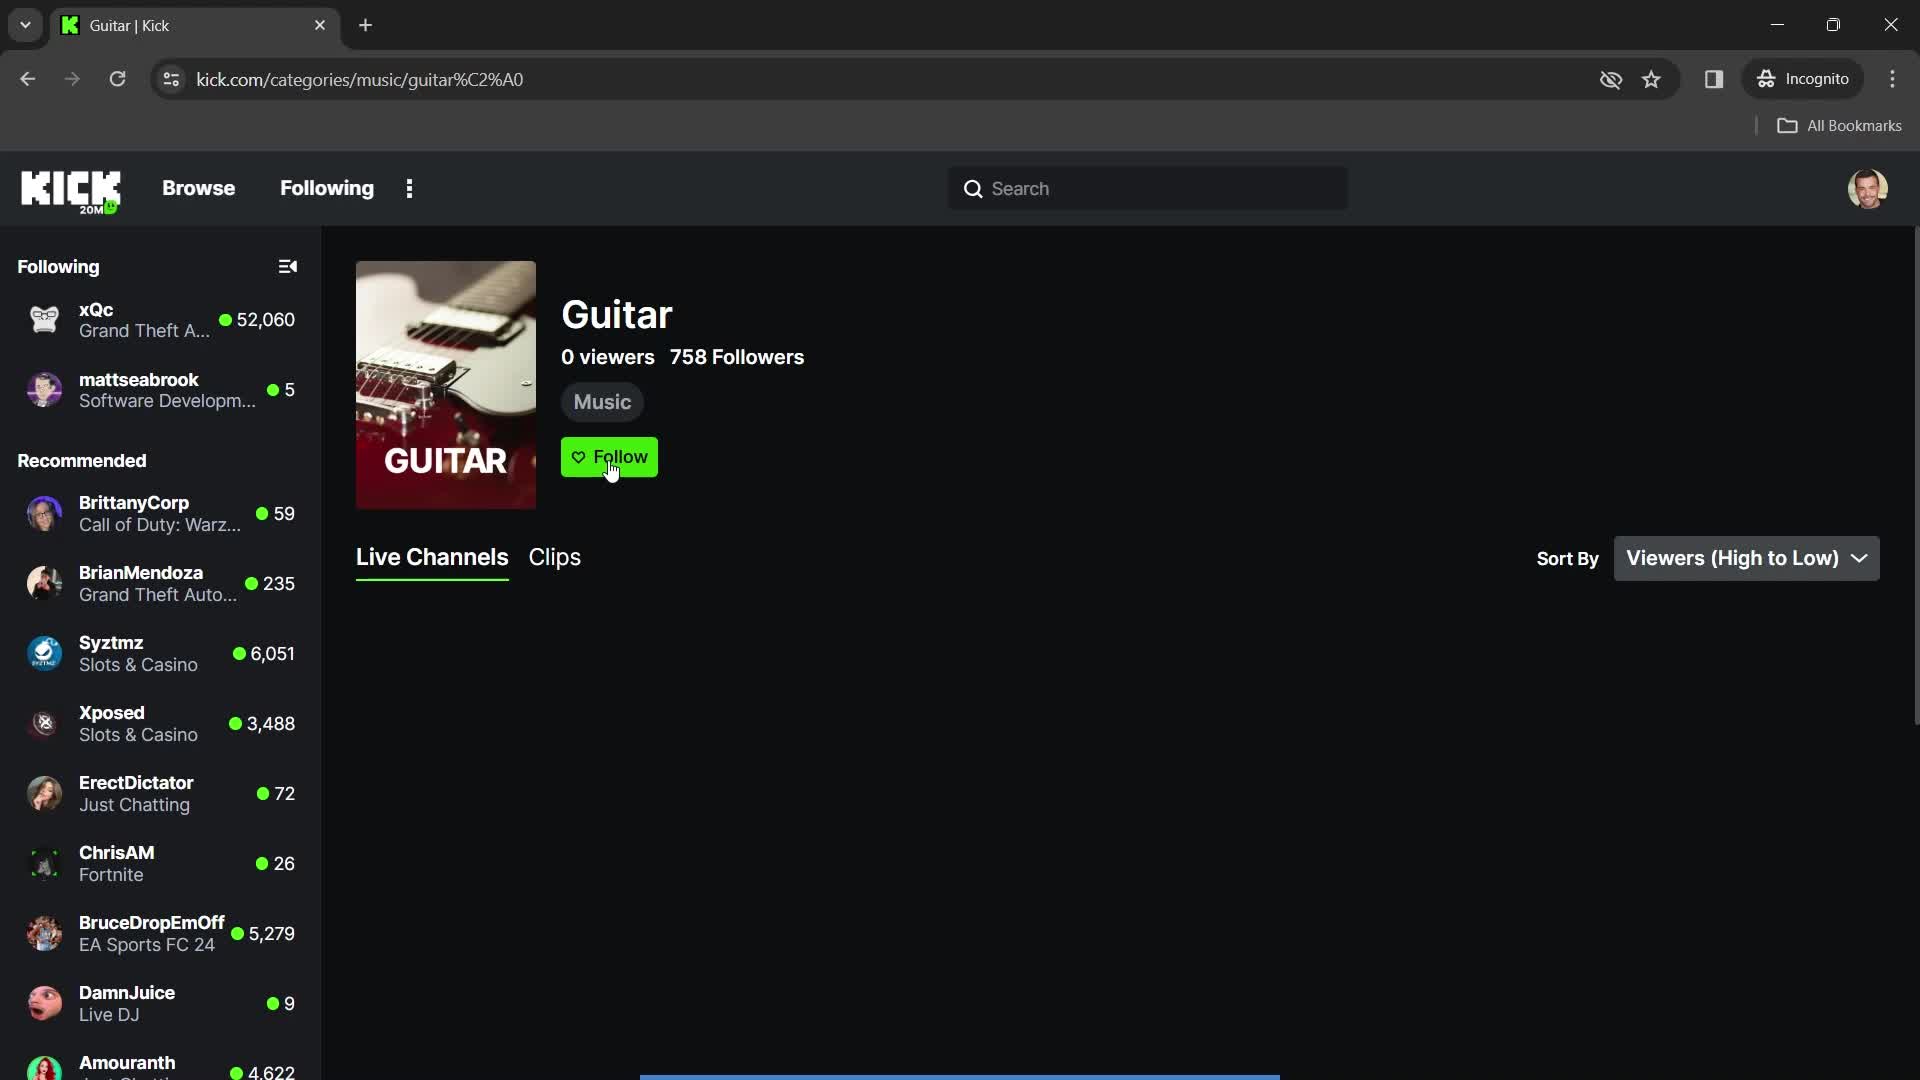
Task: Click the Search bar icon
Action: pos(973,189)
